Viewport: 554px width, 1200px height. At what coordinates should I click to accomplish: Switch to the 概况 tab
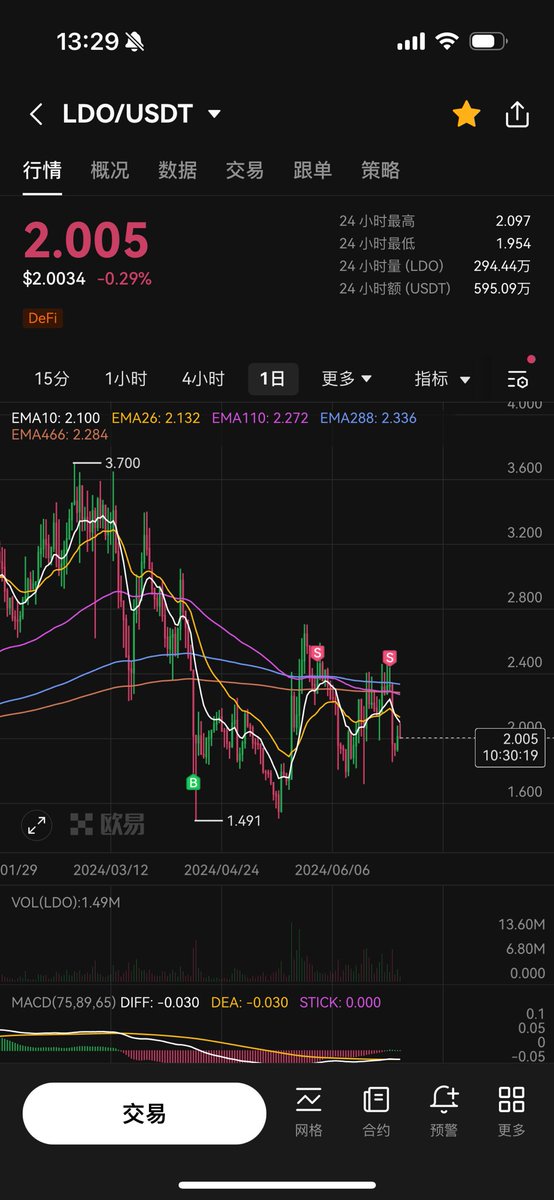pyautogui.click(x=110, y=170)
